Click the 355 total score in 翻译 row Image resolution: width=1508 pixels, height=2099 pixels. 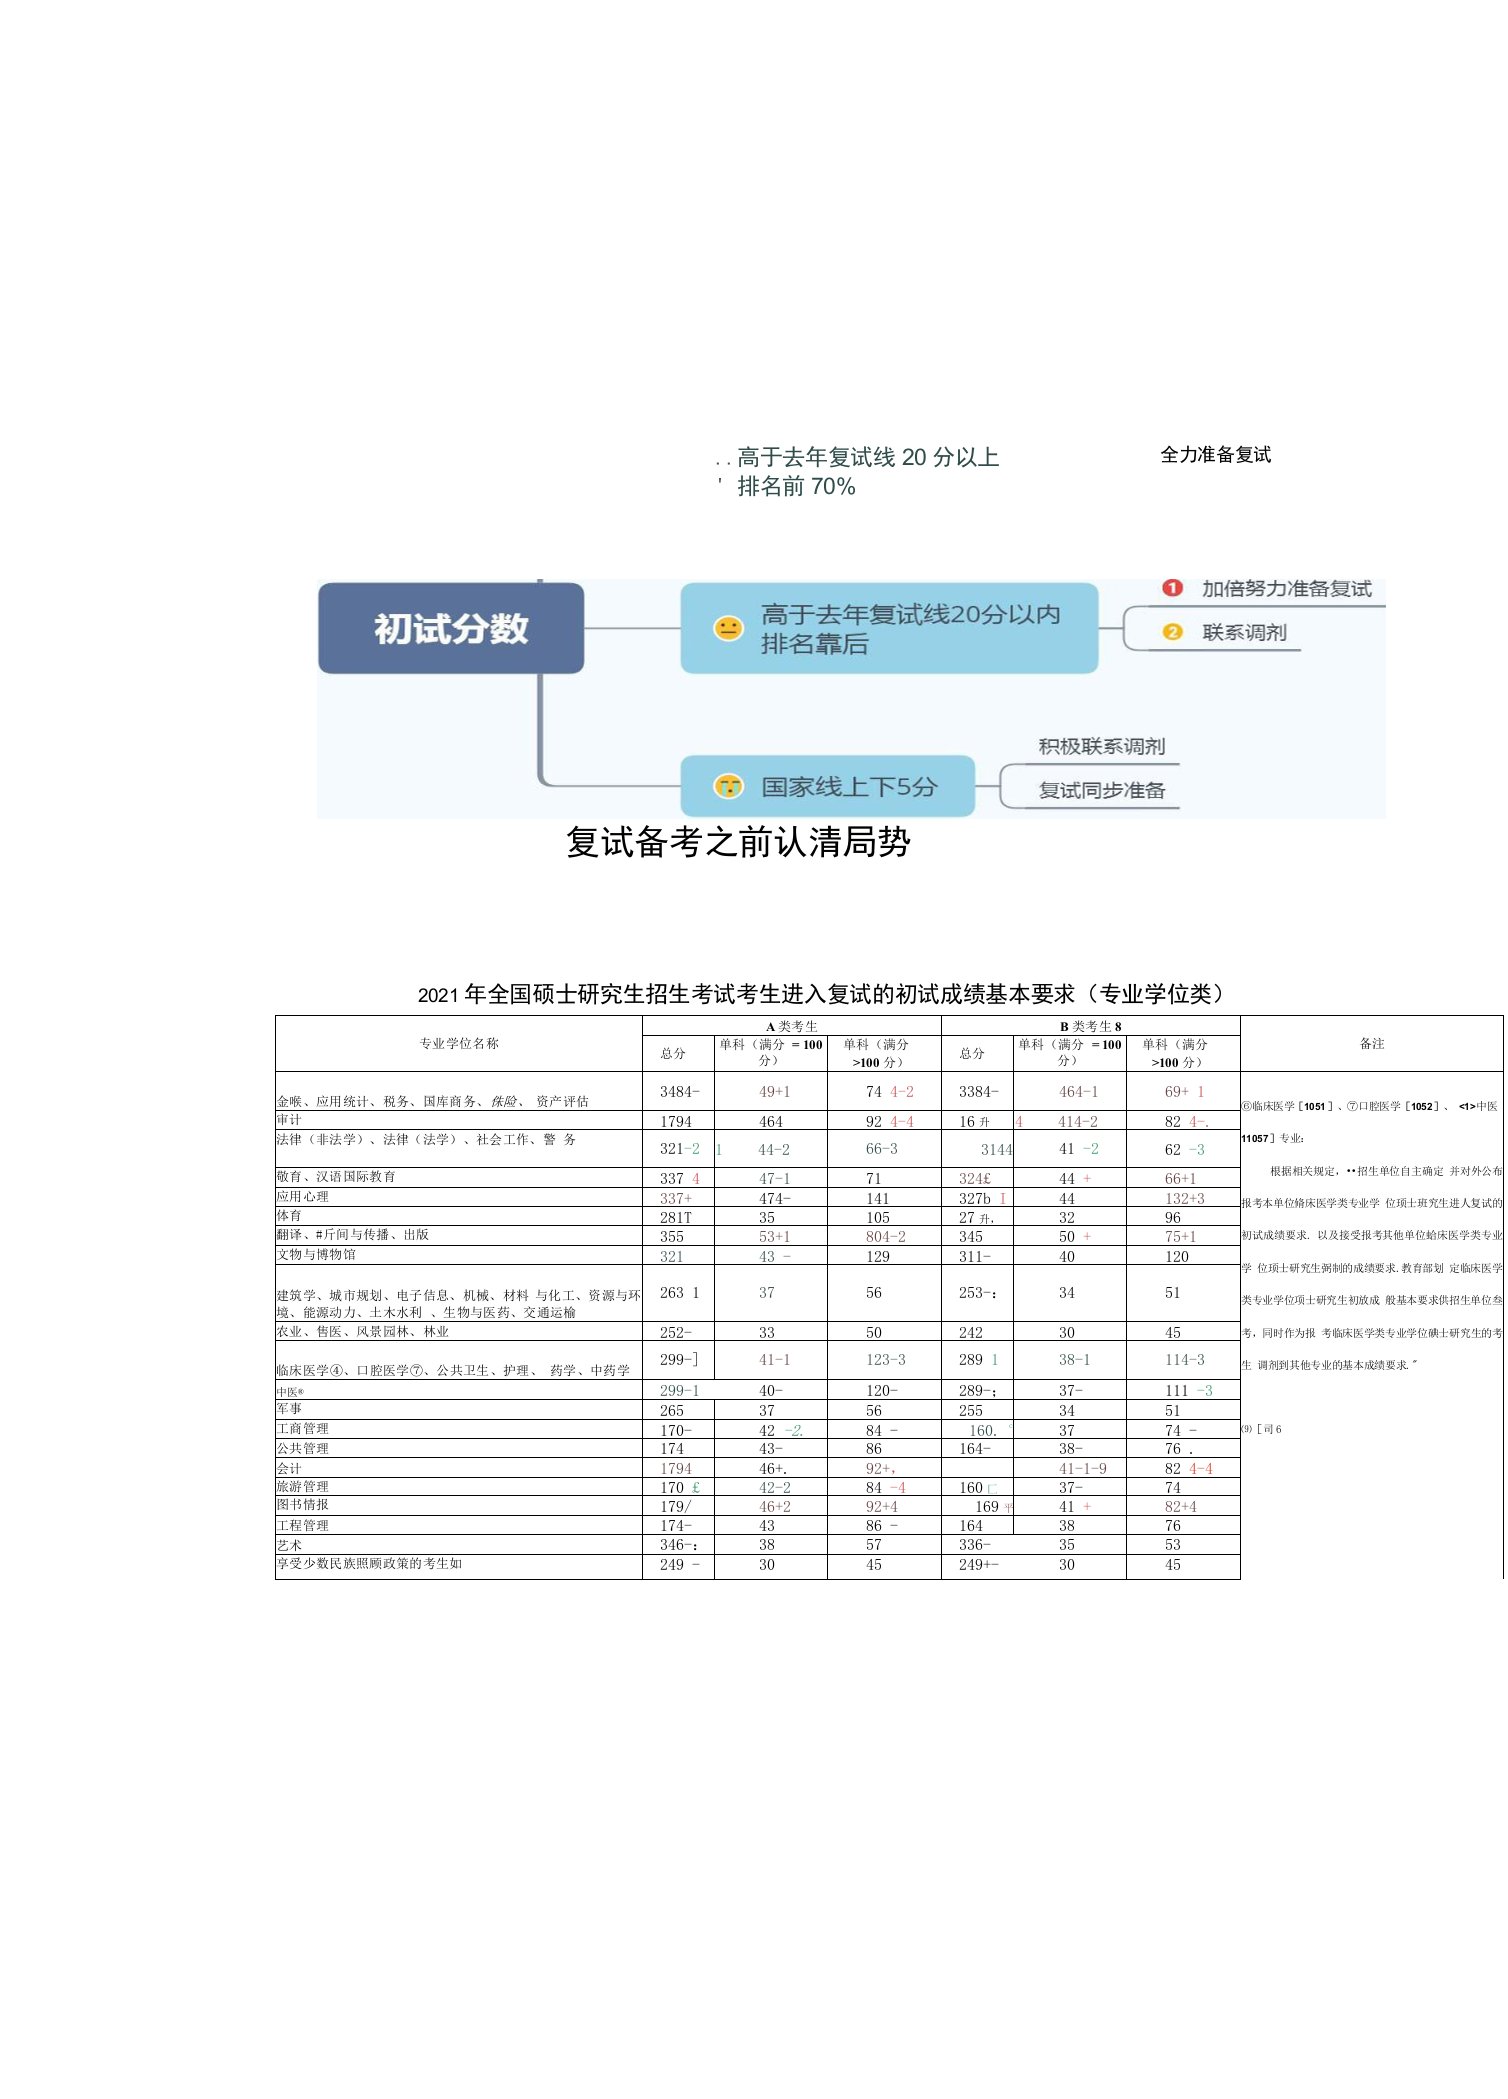click(x=671, y=1237)
